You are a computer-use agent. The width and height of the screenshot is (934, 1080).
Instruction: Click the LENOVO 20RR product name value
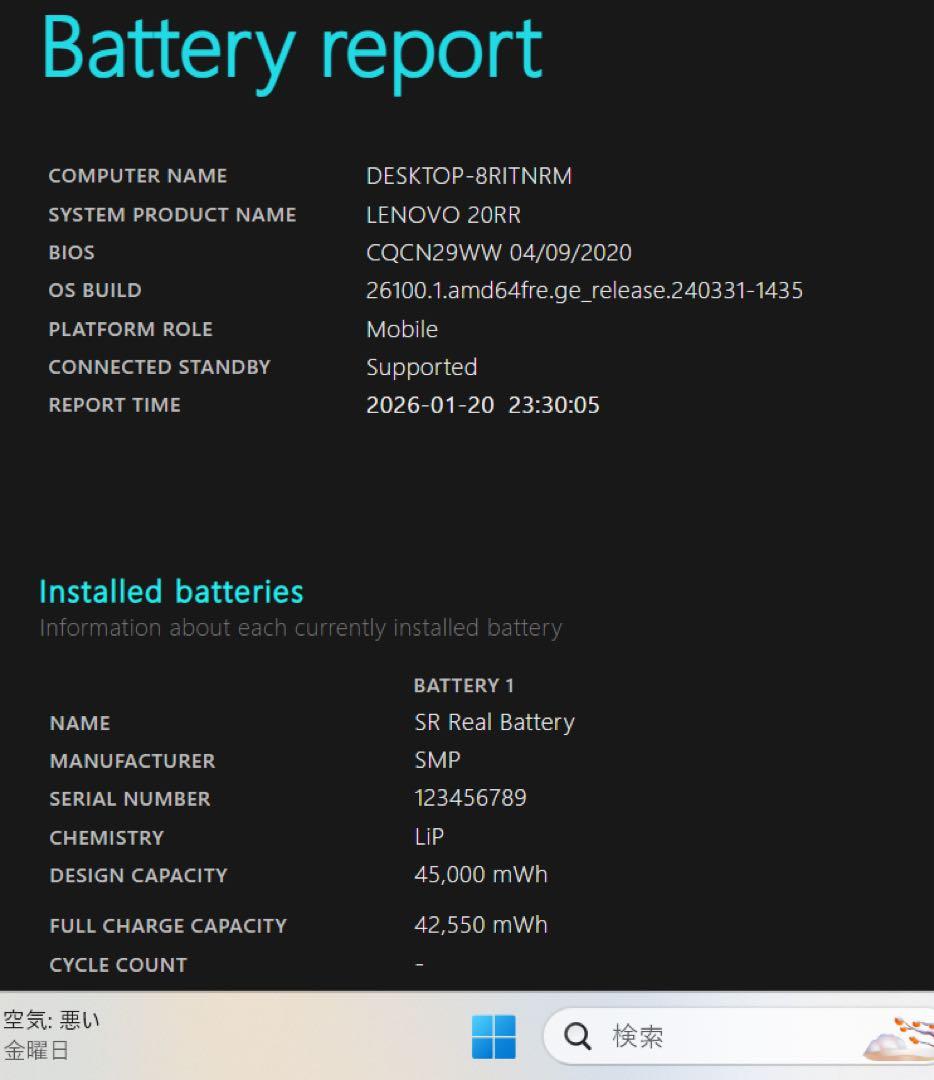443,215
